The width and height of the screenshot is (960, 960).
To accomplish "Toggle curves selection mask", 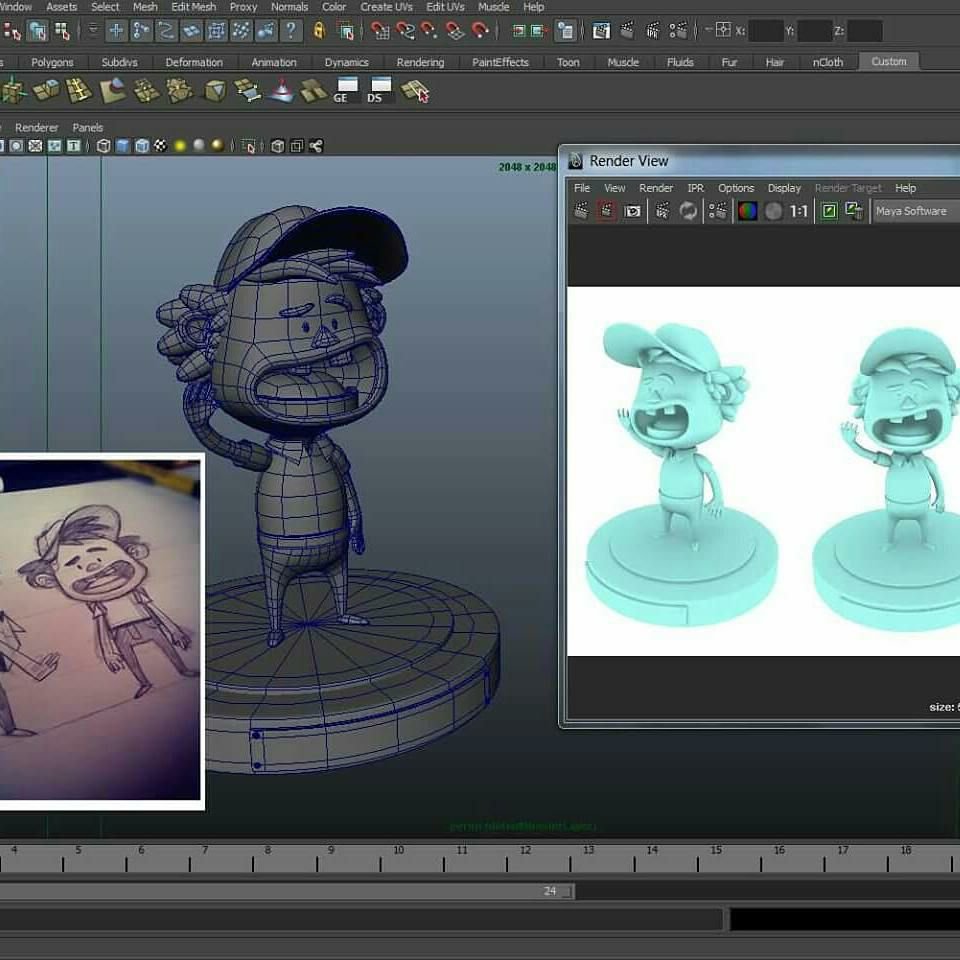I will [166, 31].
